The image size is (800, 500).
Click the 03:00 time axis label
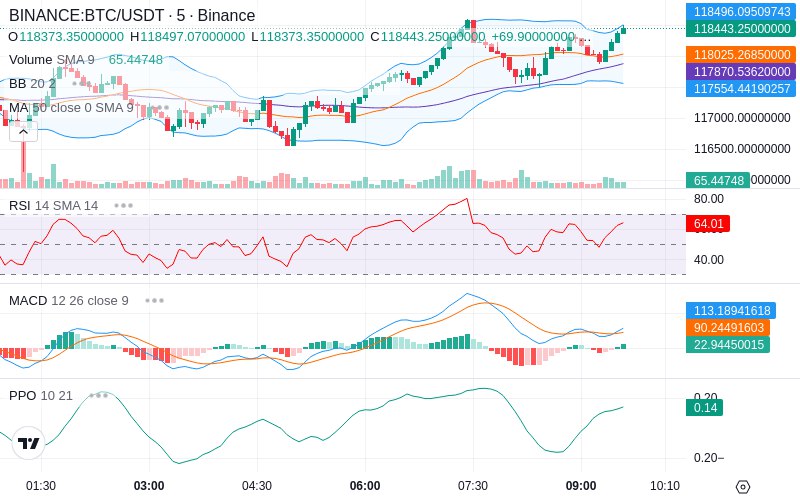[149, 486]
